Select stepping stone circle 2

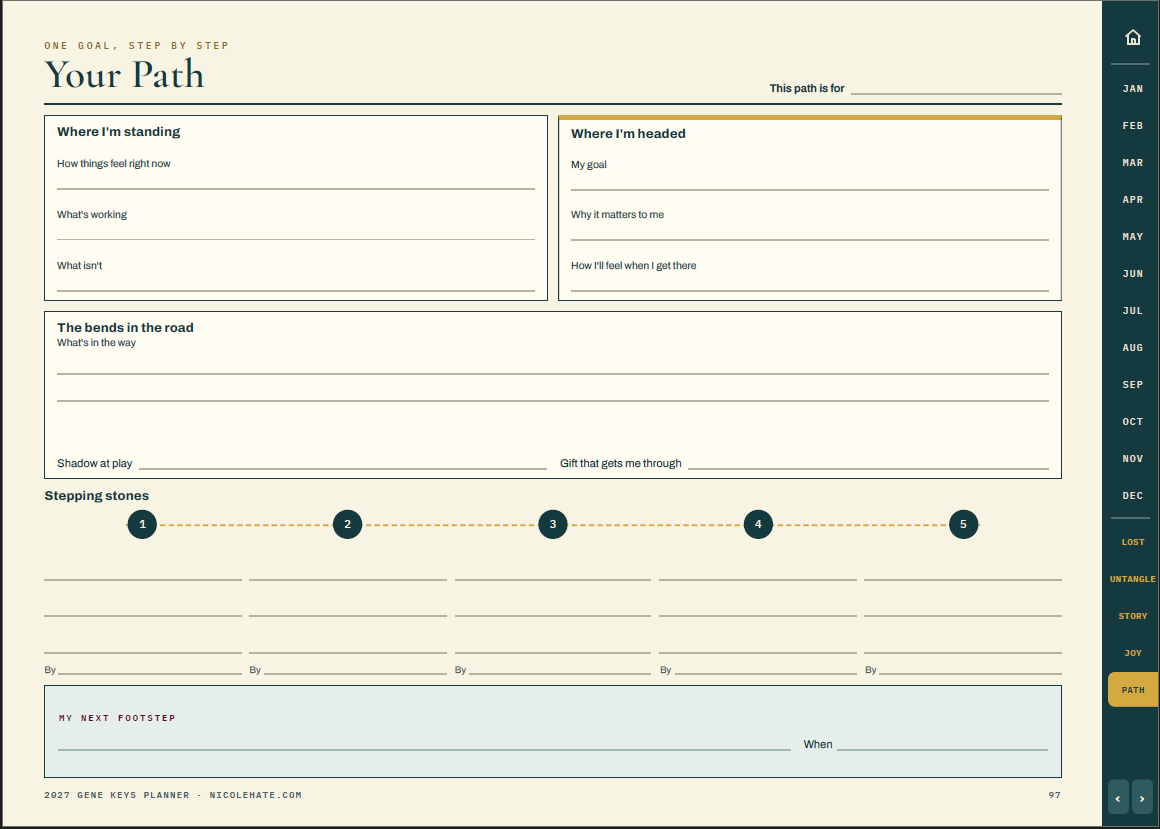click(348, 524)
